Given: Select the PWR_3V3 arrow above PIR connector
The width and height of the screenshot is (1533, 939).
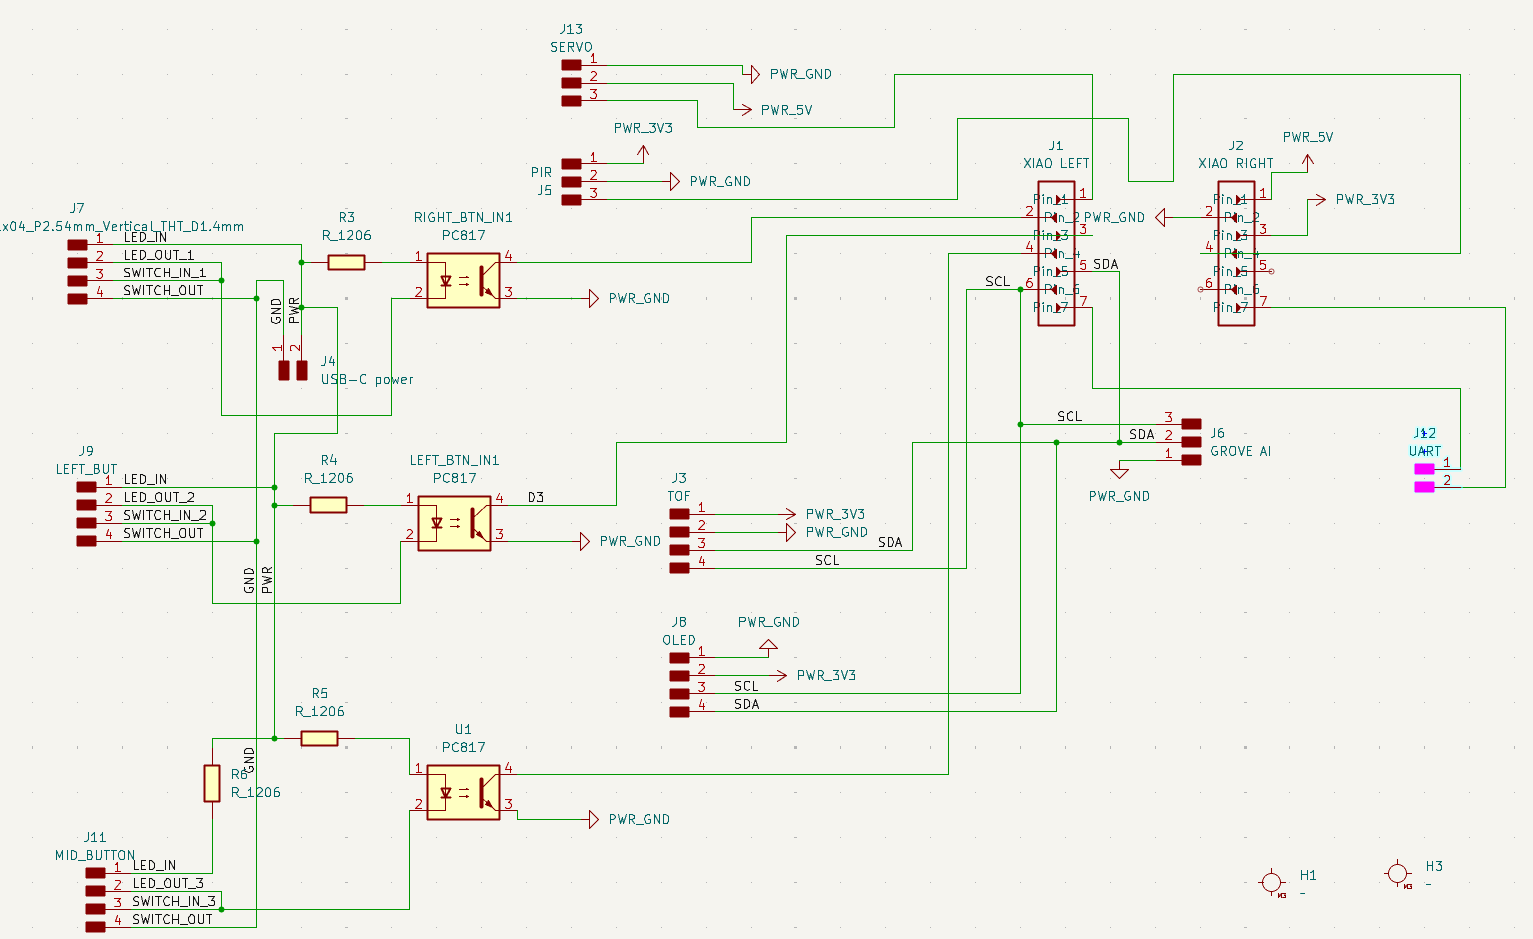Looking at the screenshot, I should click(643, 151).
